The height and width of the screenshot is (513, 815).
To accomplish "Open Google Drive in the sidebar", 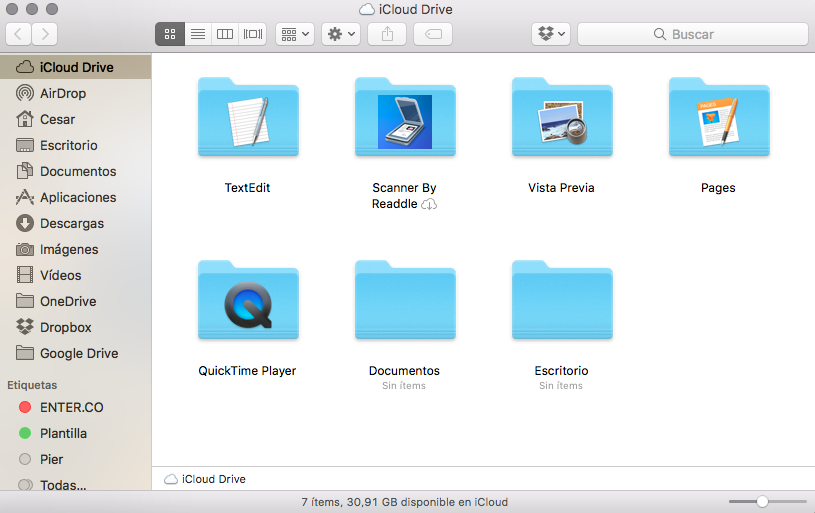I will pos(76,353).
